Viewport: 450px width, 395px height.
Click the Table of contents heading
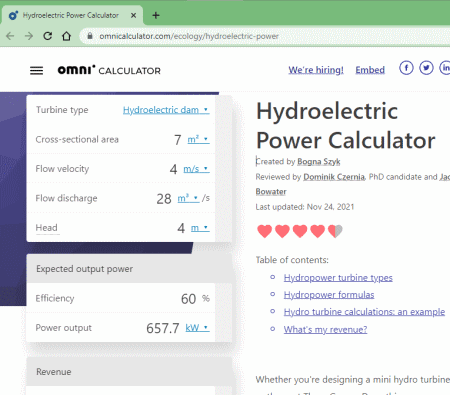point(292,260)
